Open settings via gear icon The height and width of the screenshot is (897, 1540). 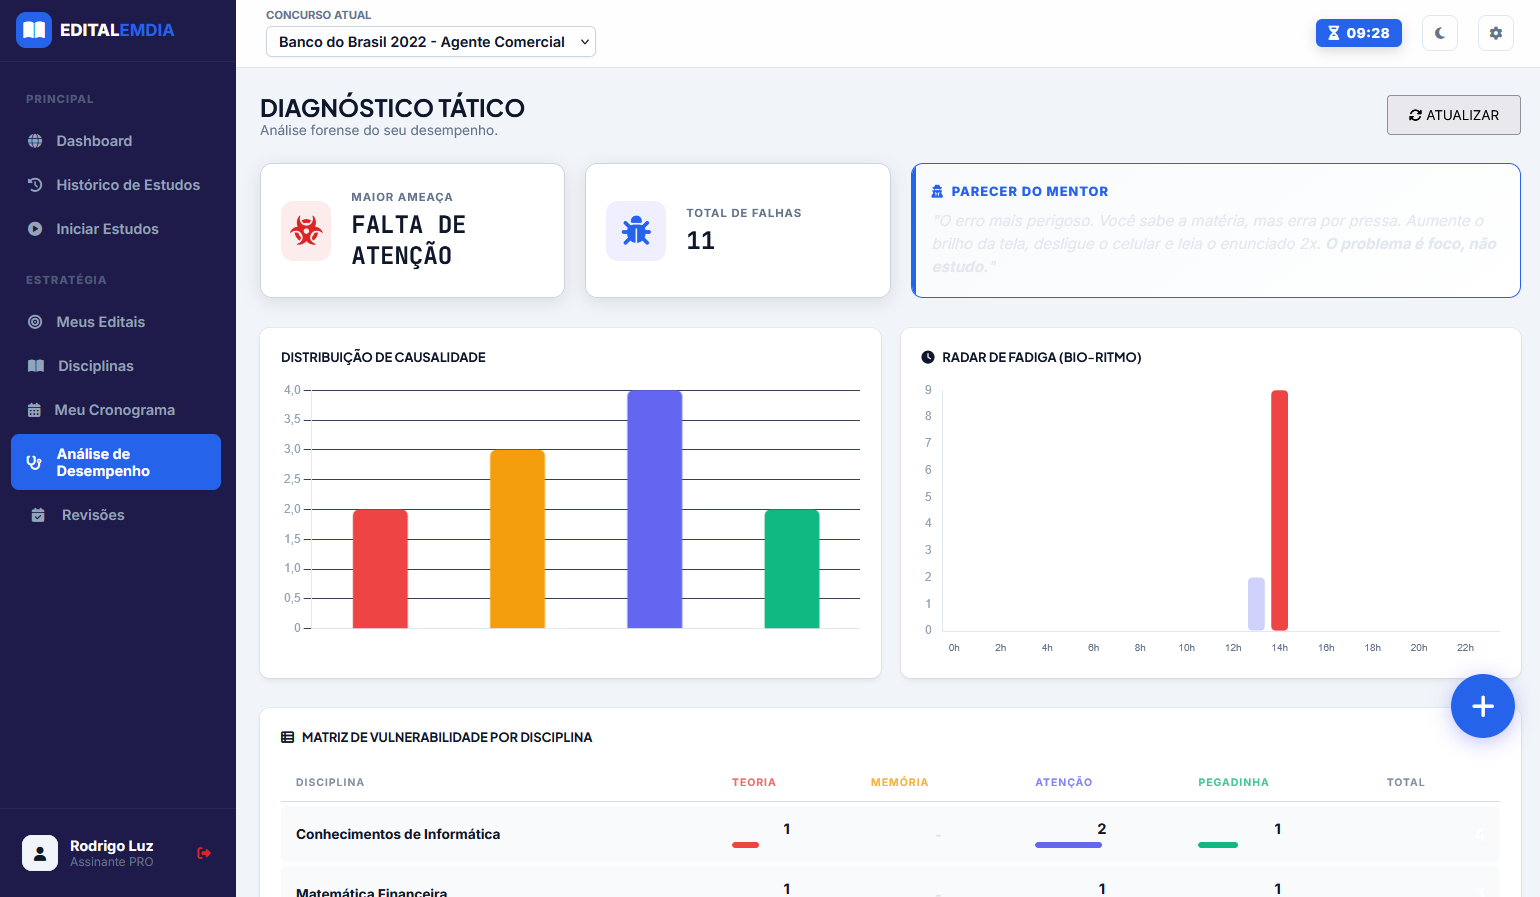click(1496, 33)
